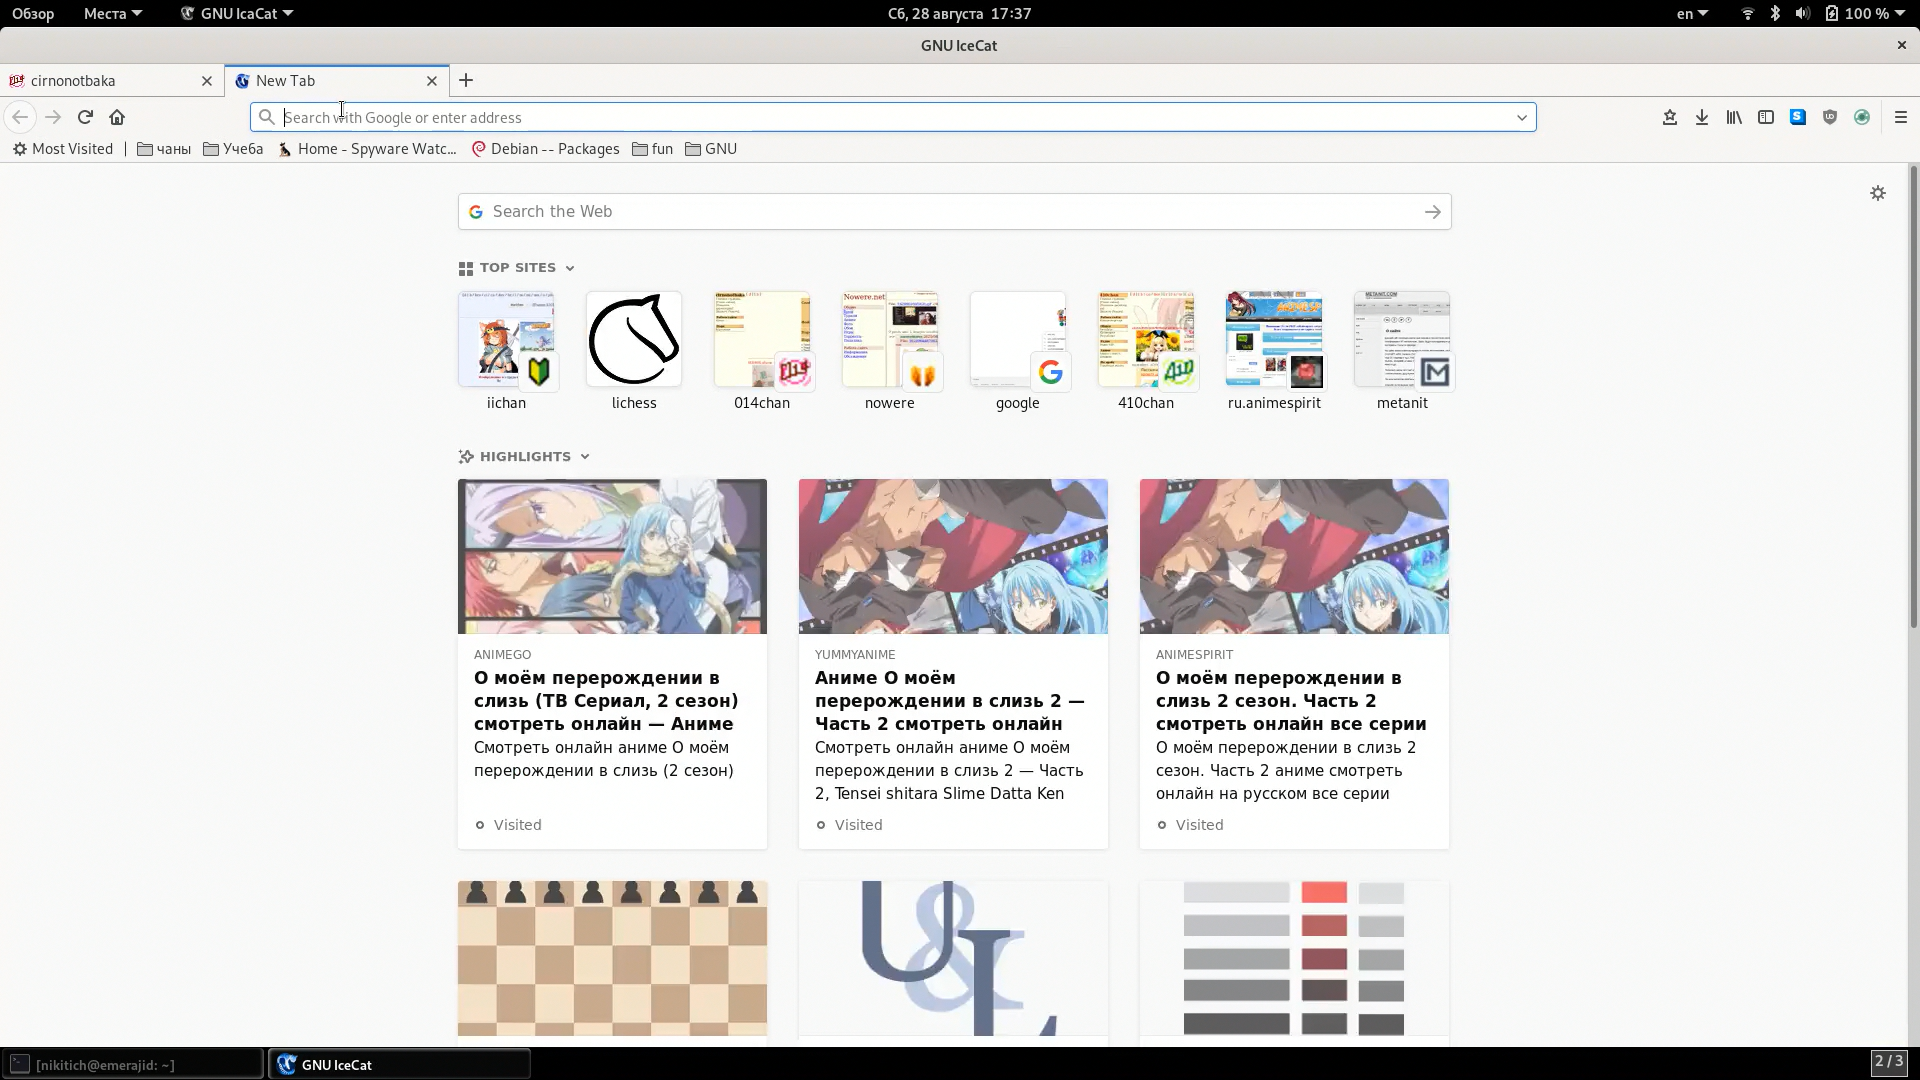
Task: Open the downloads panel
Action: click(1702, 117)
